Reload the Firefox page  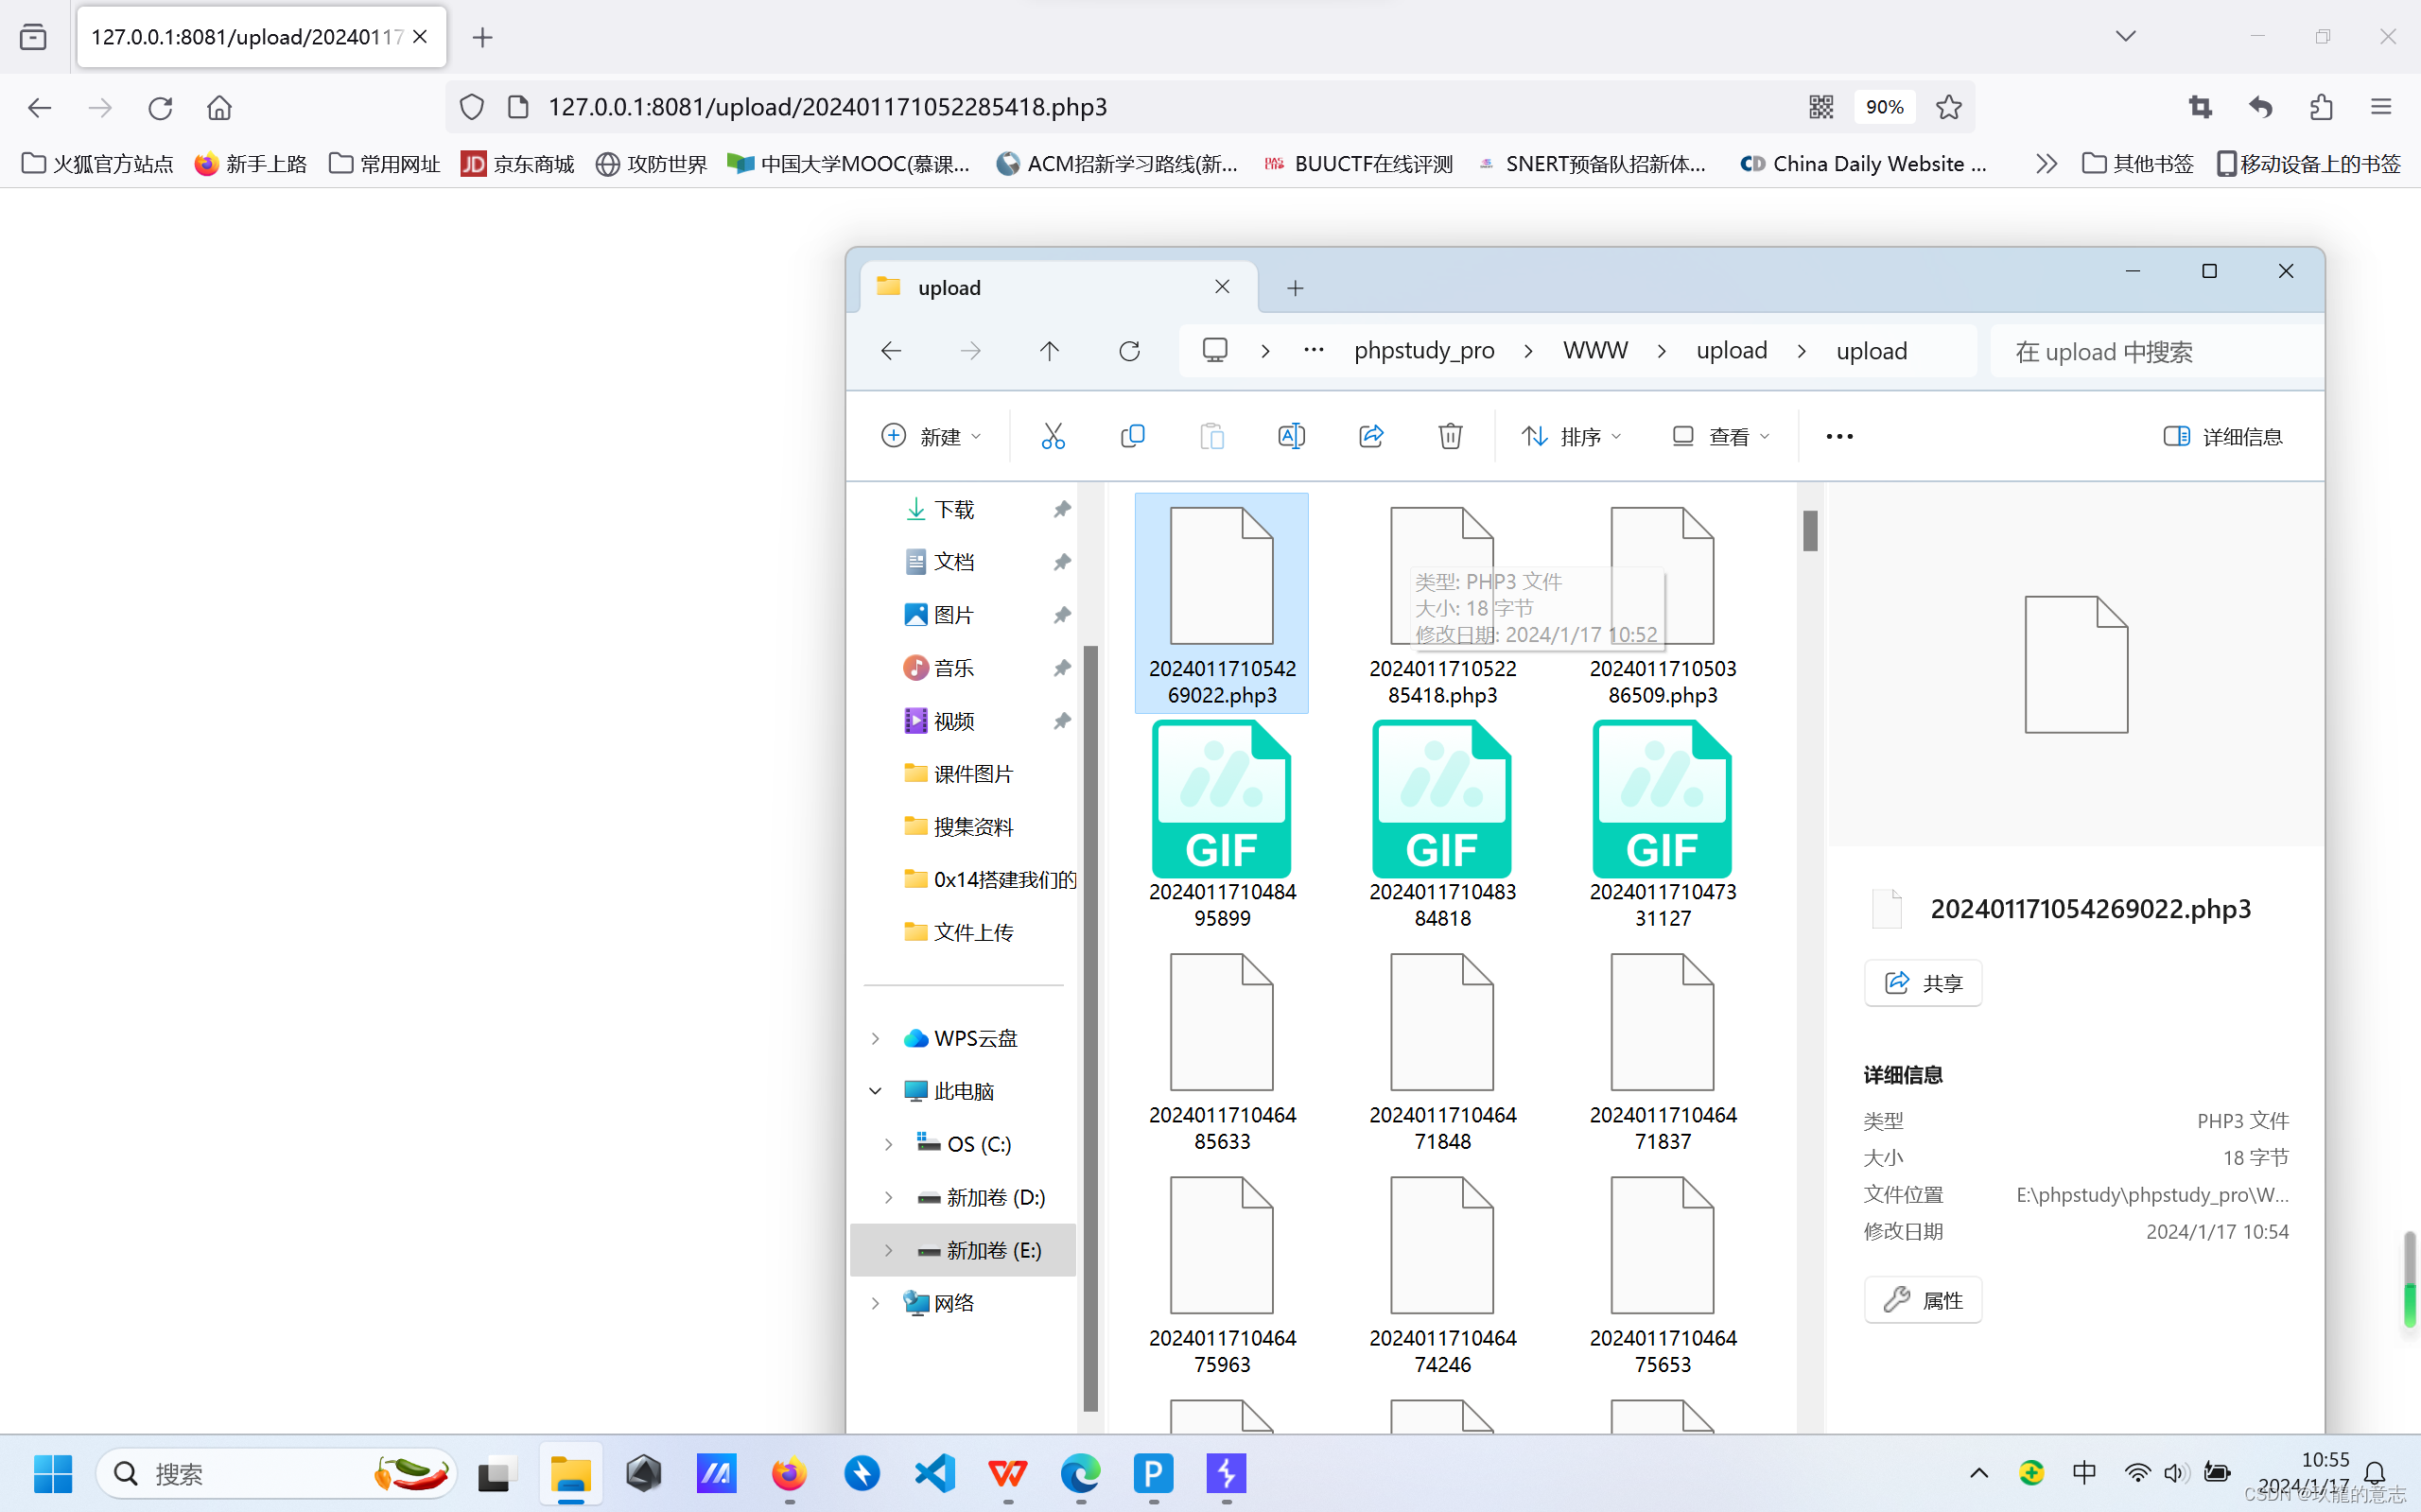pyautogui.click(x=160, y=107)
